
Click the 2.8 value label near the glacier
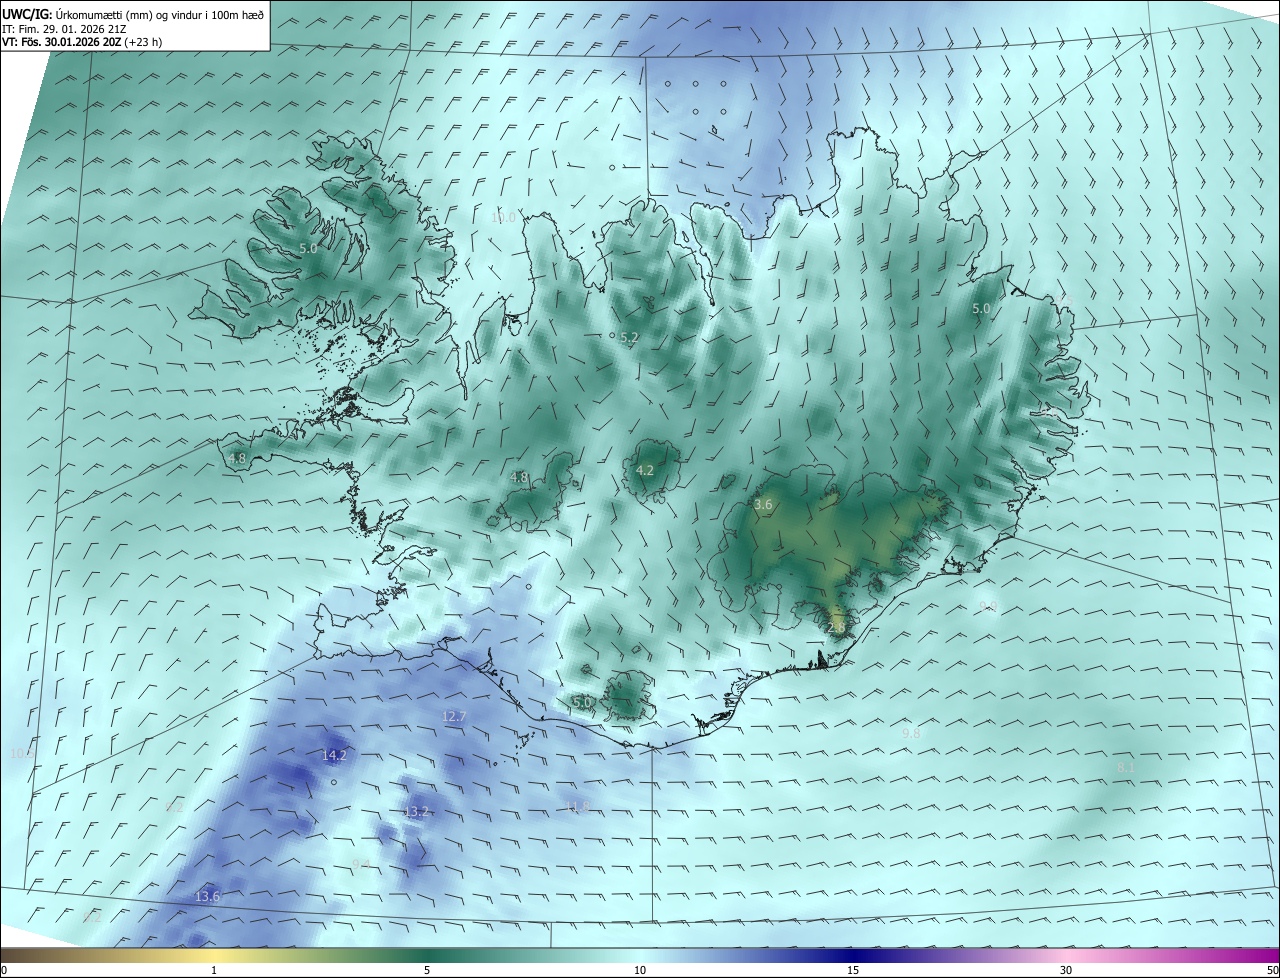coord(837,627)
